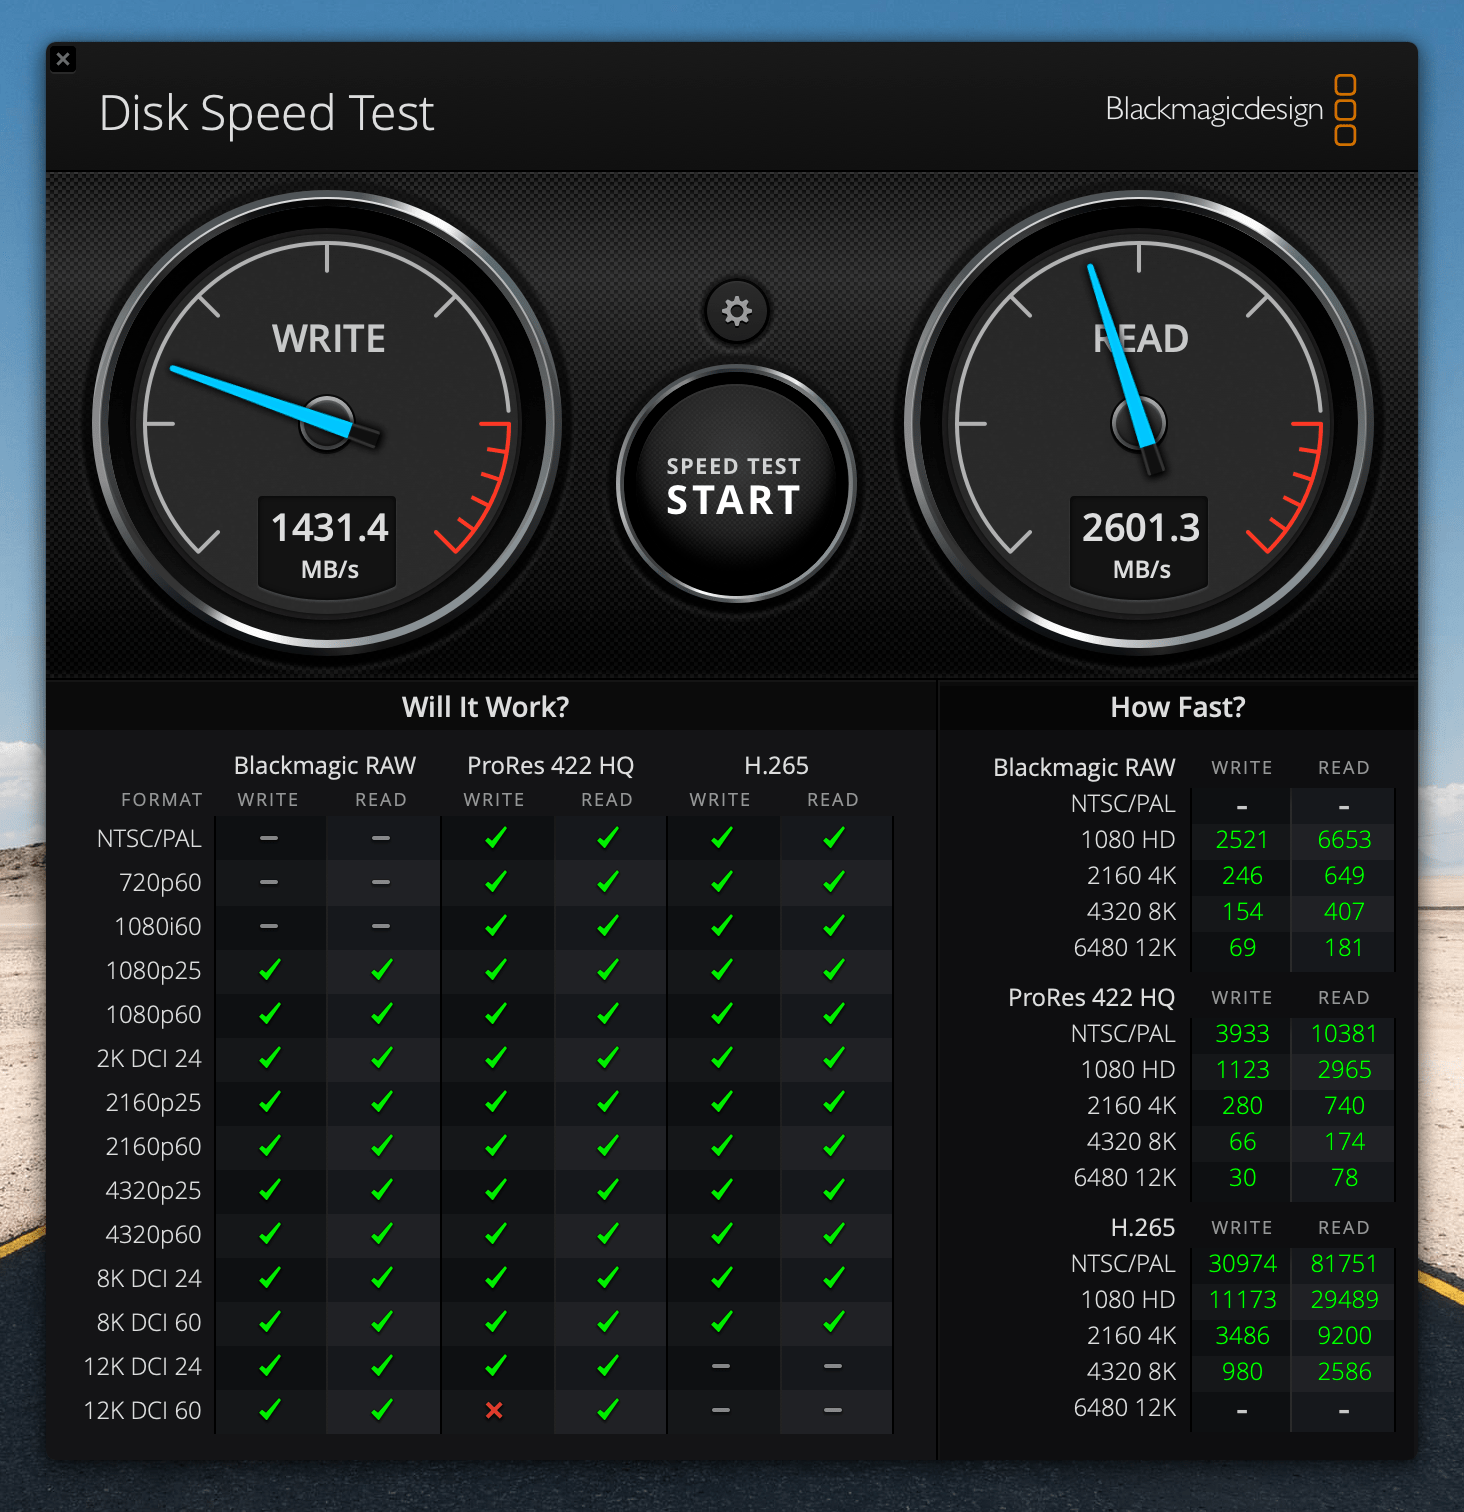The image size is (1464, 1512).
Task: Click 12K DCI 60 Blackmagic RAW read checkmark
Action: click(x=381, y=1410)
